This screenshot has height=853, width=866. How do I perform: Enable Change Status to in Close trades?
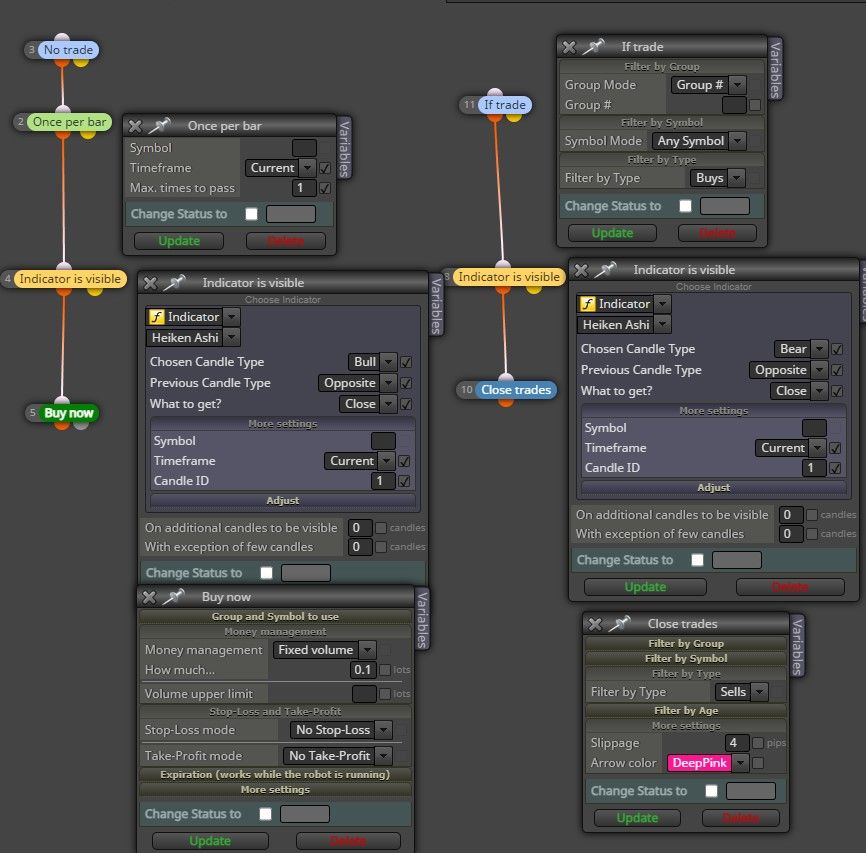tap(711, 791)
